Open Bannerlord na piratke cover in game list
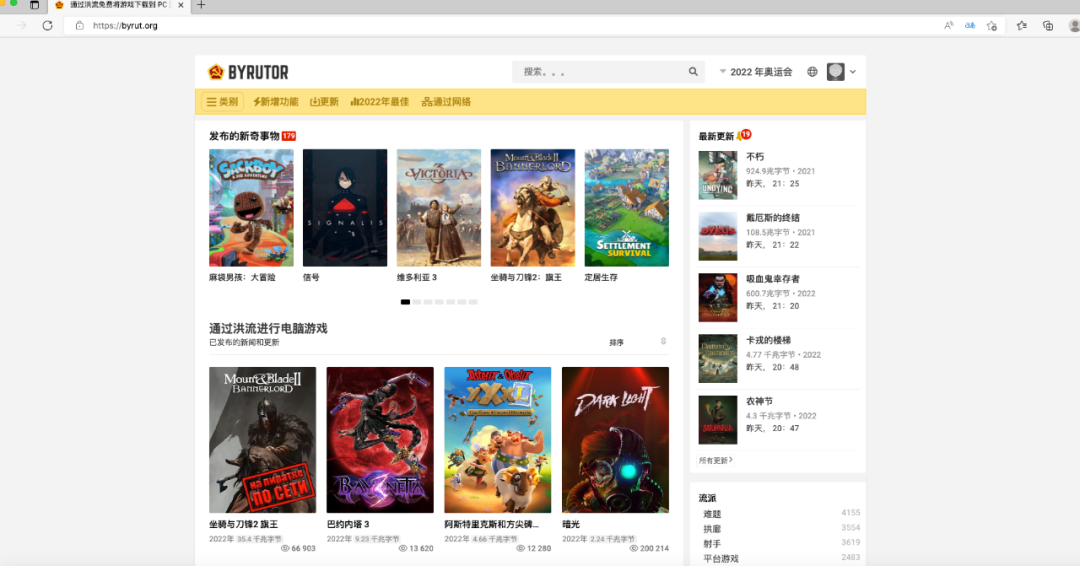This screenshot has width=1080, height=566. tap(262, 440)
